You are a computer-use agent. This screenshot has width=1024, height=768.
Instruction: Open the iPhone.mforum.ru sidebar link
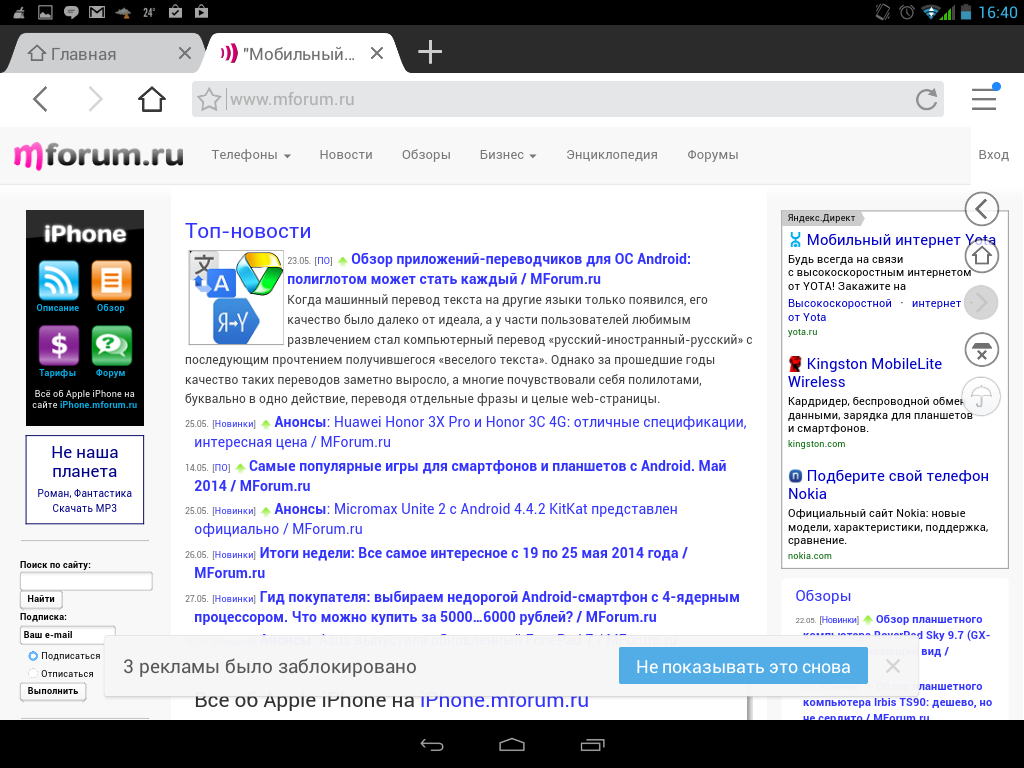point(99,405)
